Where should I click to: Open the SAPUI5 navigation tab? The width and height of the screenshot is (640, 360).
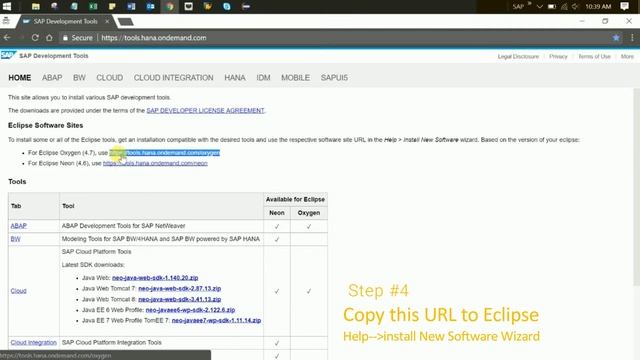click(x=334, y=78)
